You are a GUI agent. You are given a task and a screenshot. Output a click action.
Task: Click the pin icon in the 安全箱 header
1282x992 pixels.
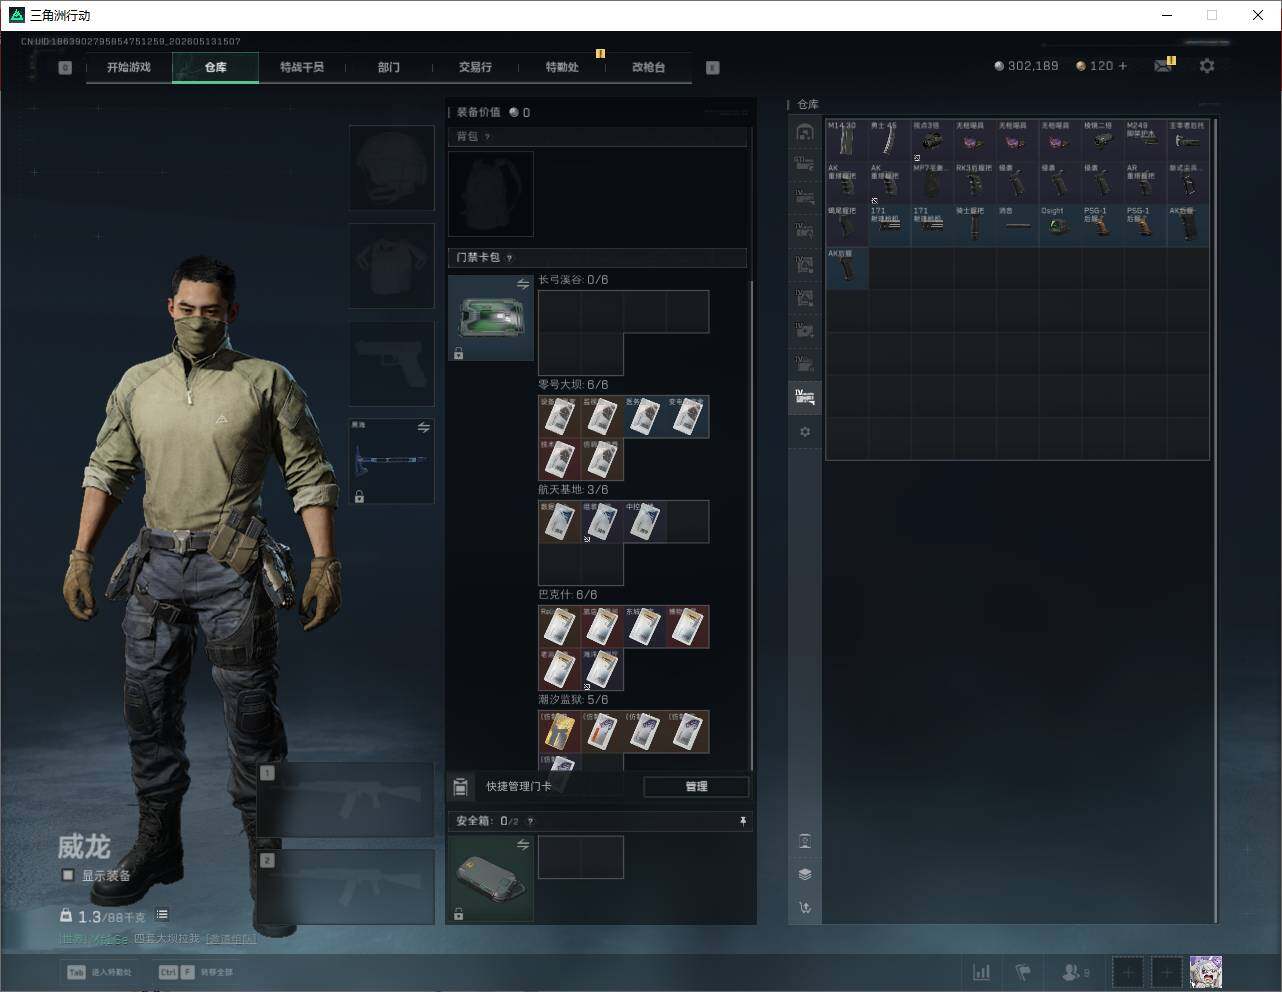click(743, 821)
